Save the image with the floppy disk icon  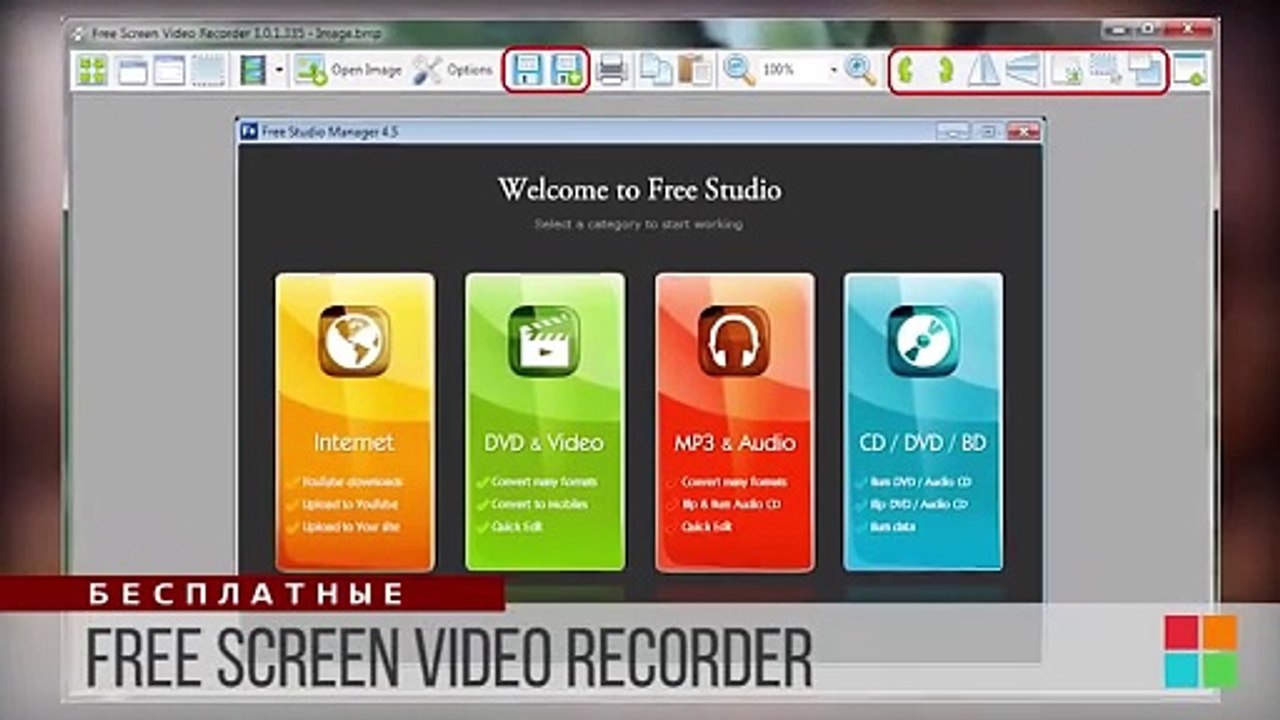point(526,70)
